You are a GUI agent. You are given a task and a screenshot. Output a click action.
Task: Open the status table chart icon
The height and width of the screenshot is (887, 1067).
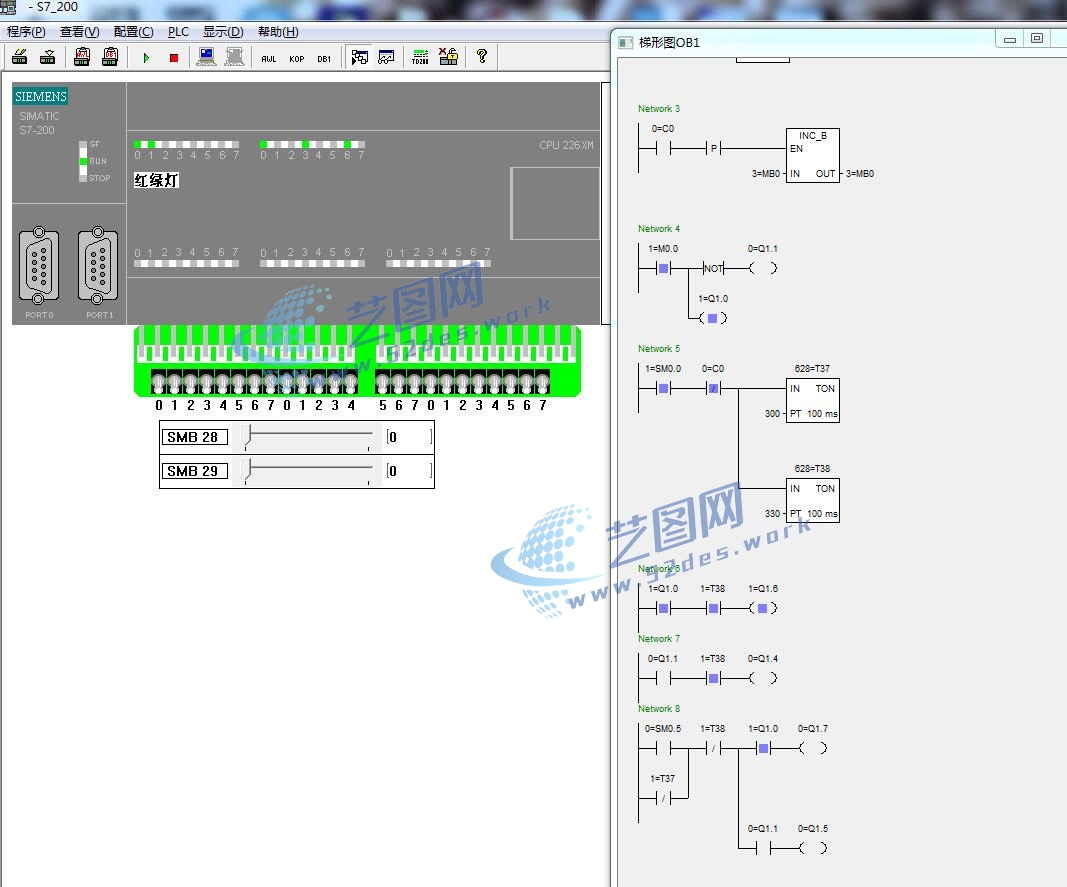(387, 57)
